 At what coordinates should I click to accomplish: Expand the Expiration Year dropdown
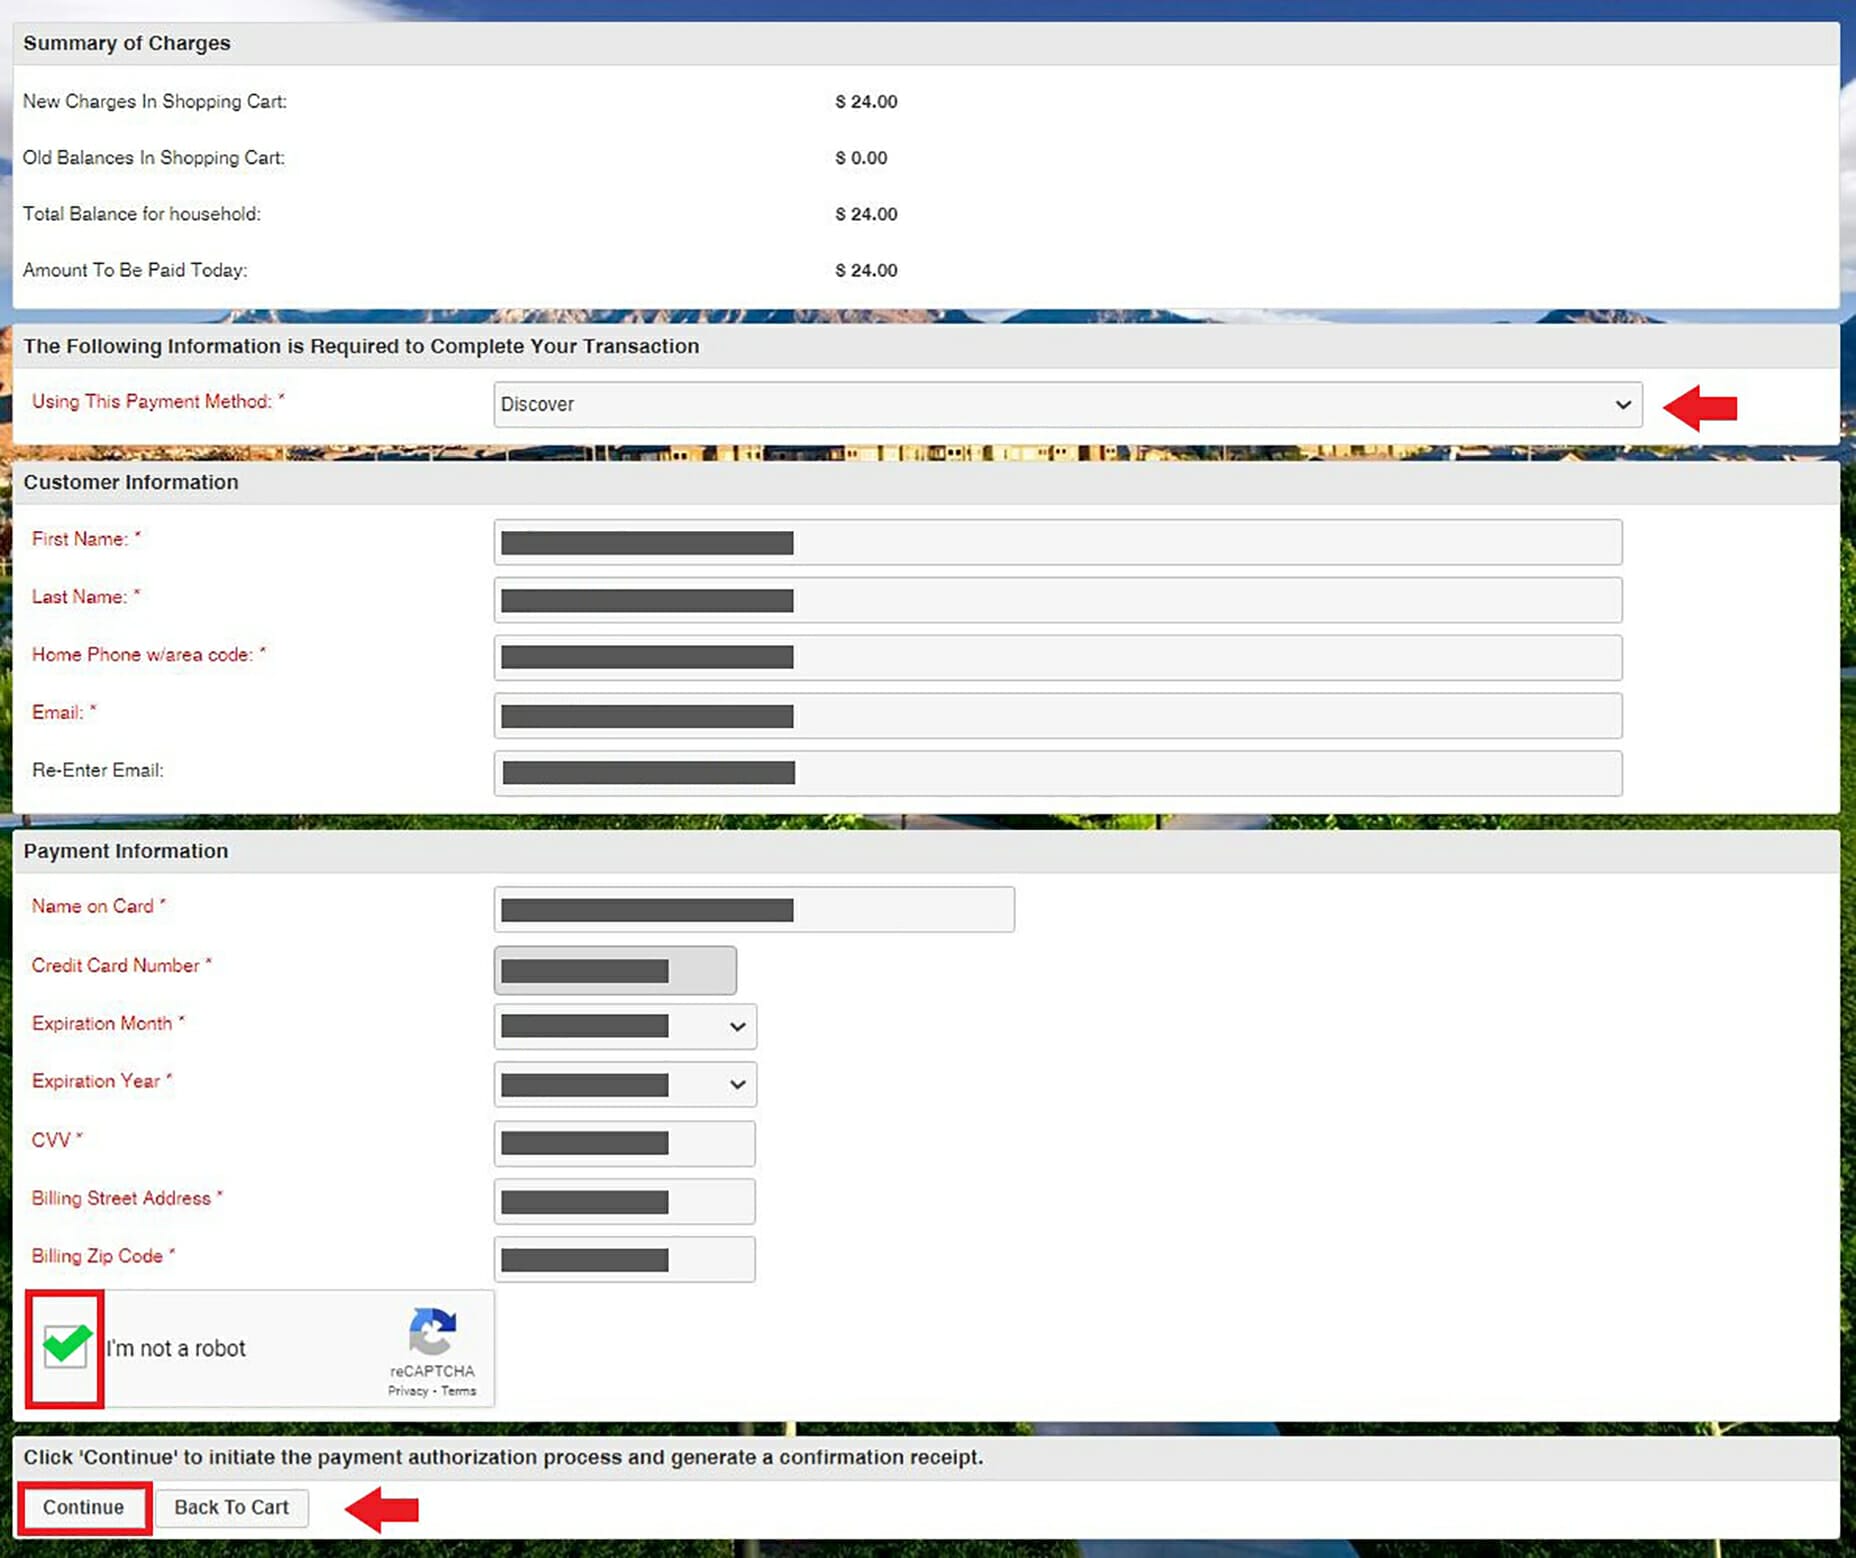[x=625, y=1085]
